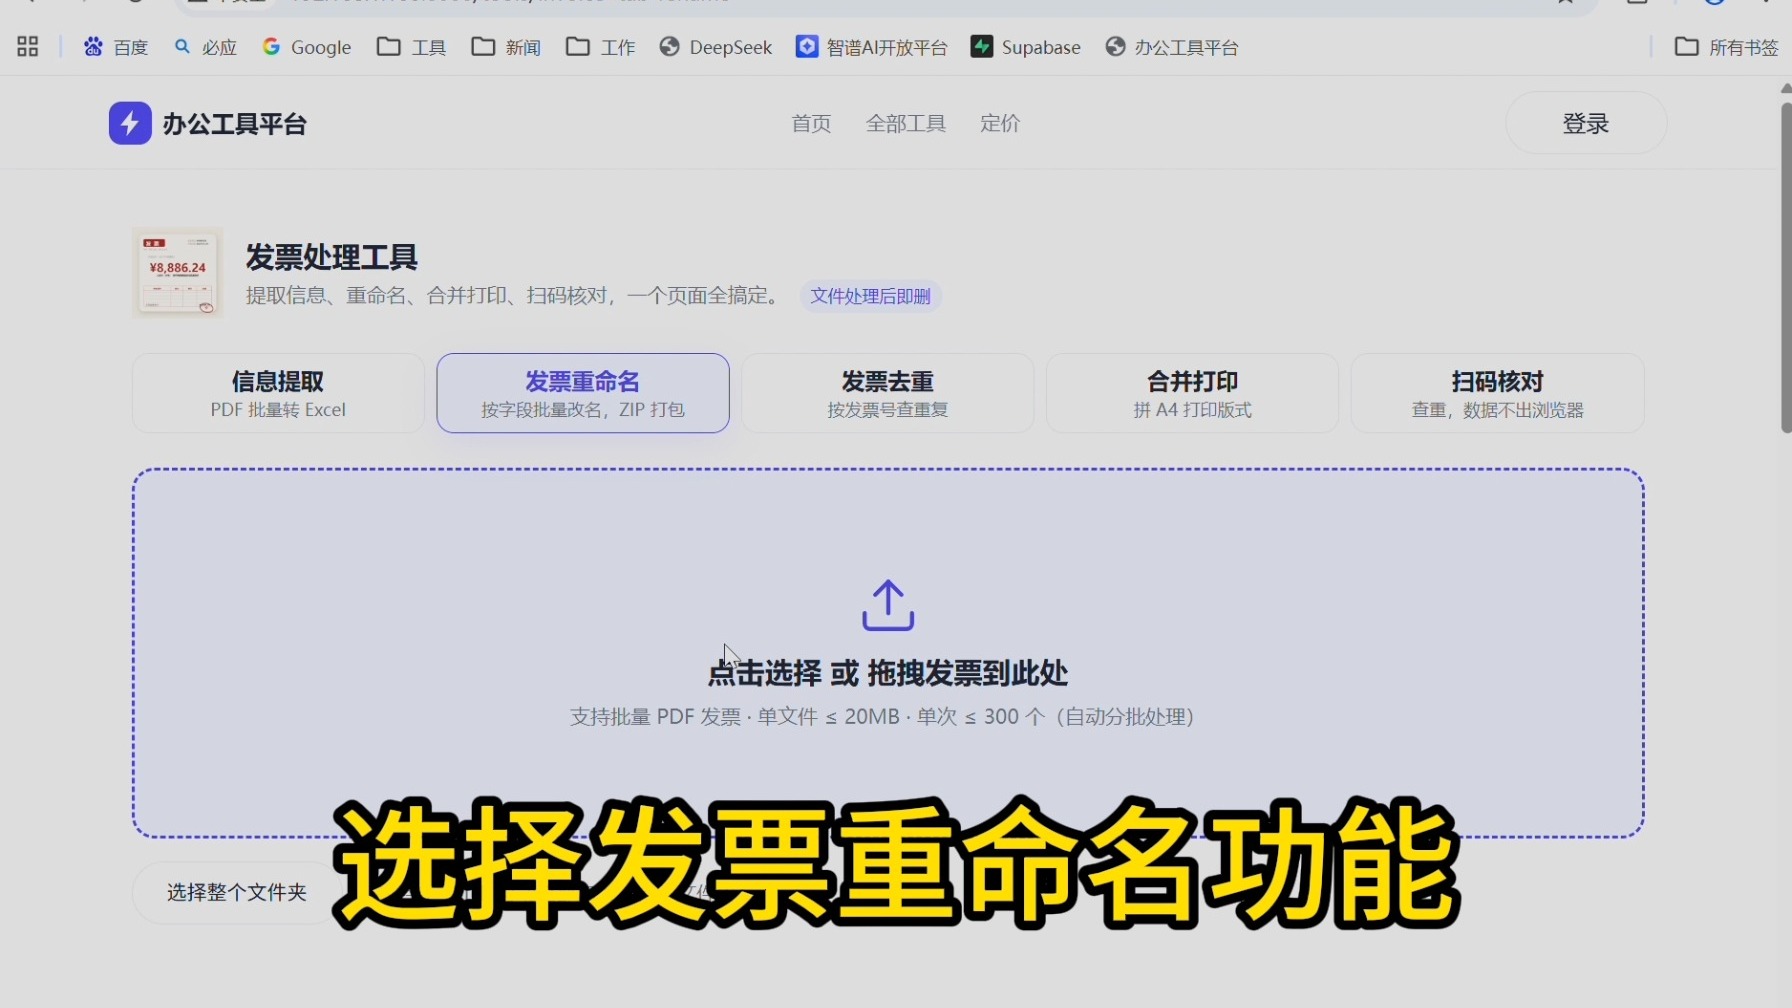Screen dimensions: 1792x1008
Task: Open the 必应 bookmark
Action: 205,47
